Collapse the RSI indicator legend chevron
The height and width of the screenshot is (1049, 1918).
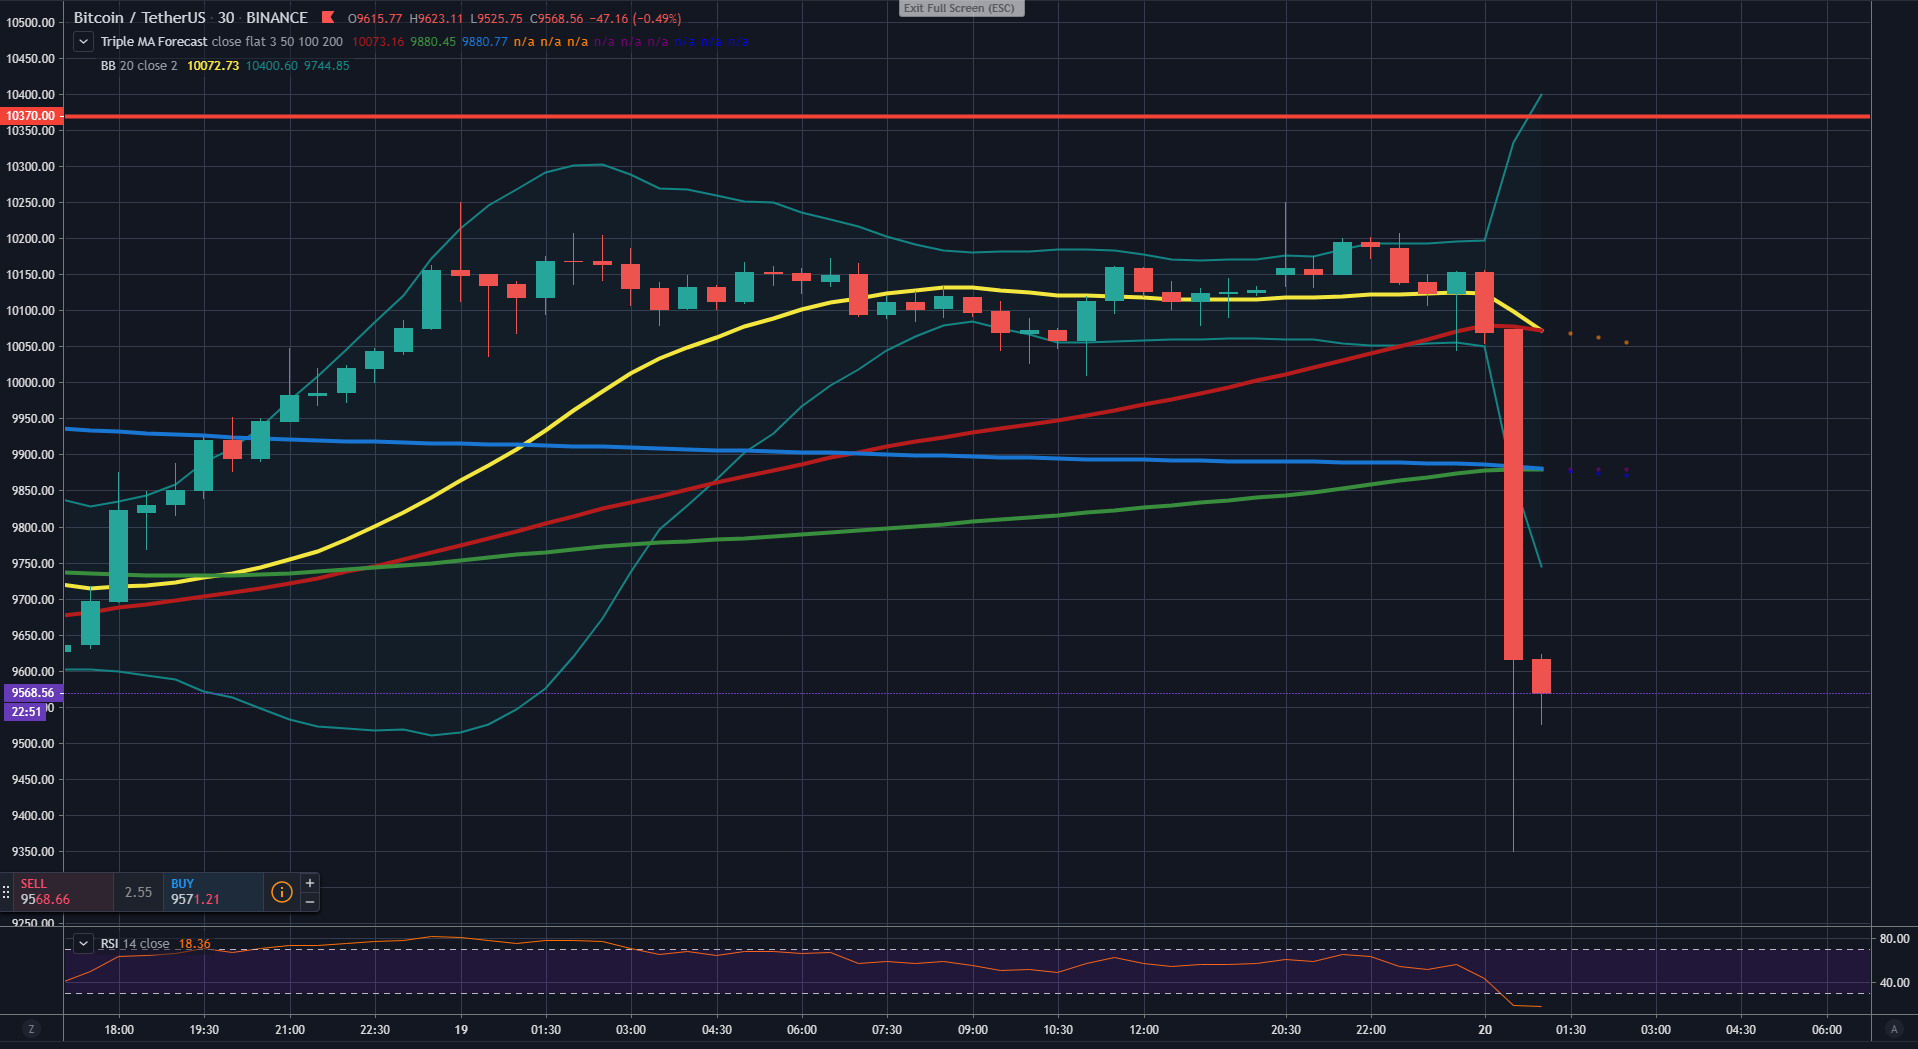84,944
